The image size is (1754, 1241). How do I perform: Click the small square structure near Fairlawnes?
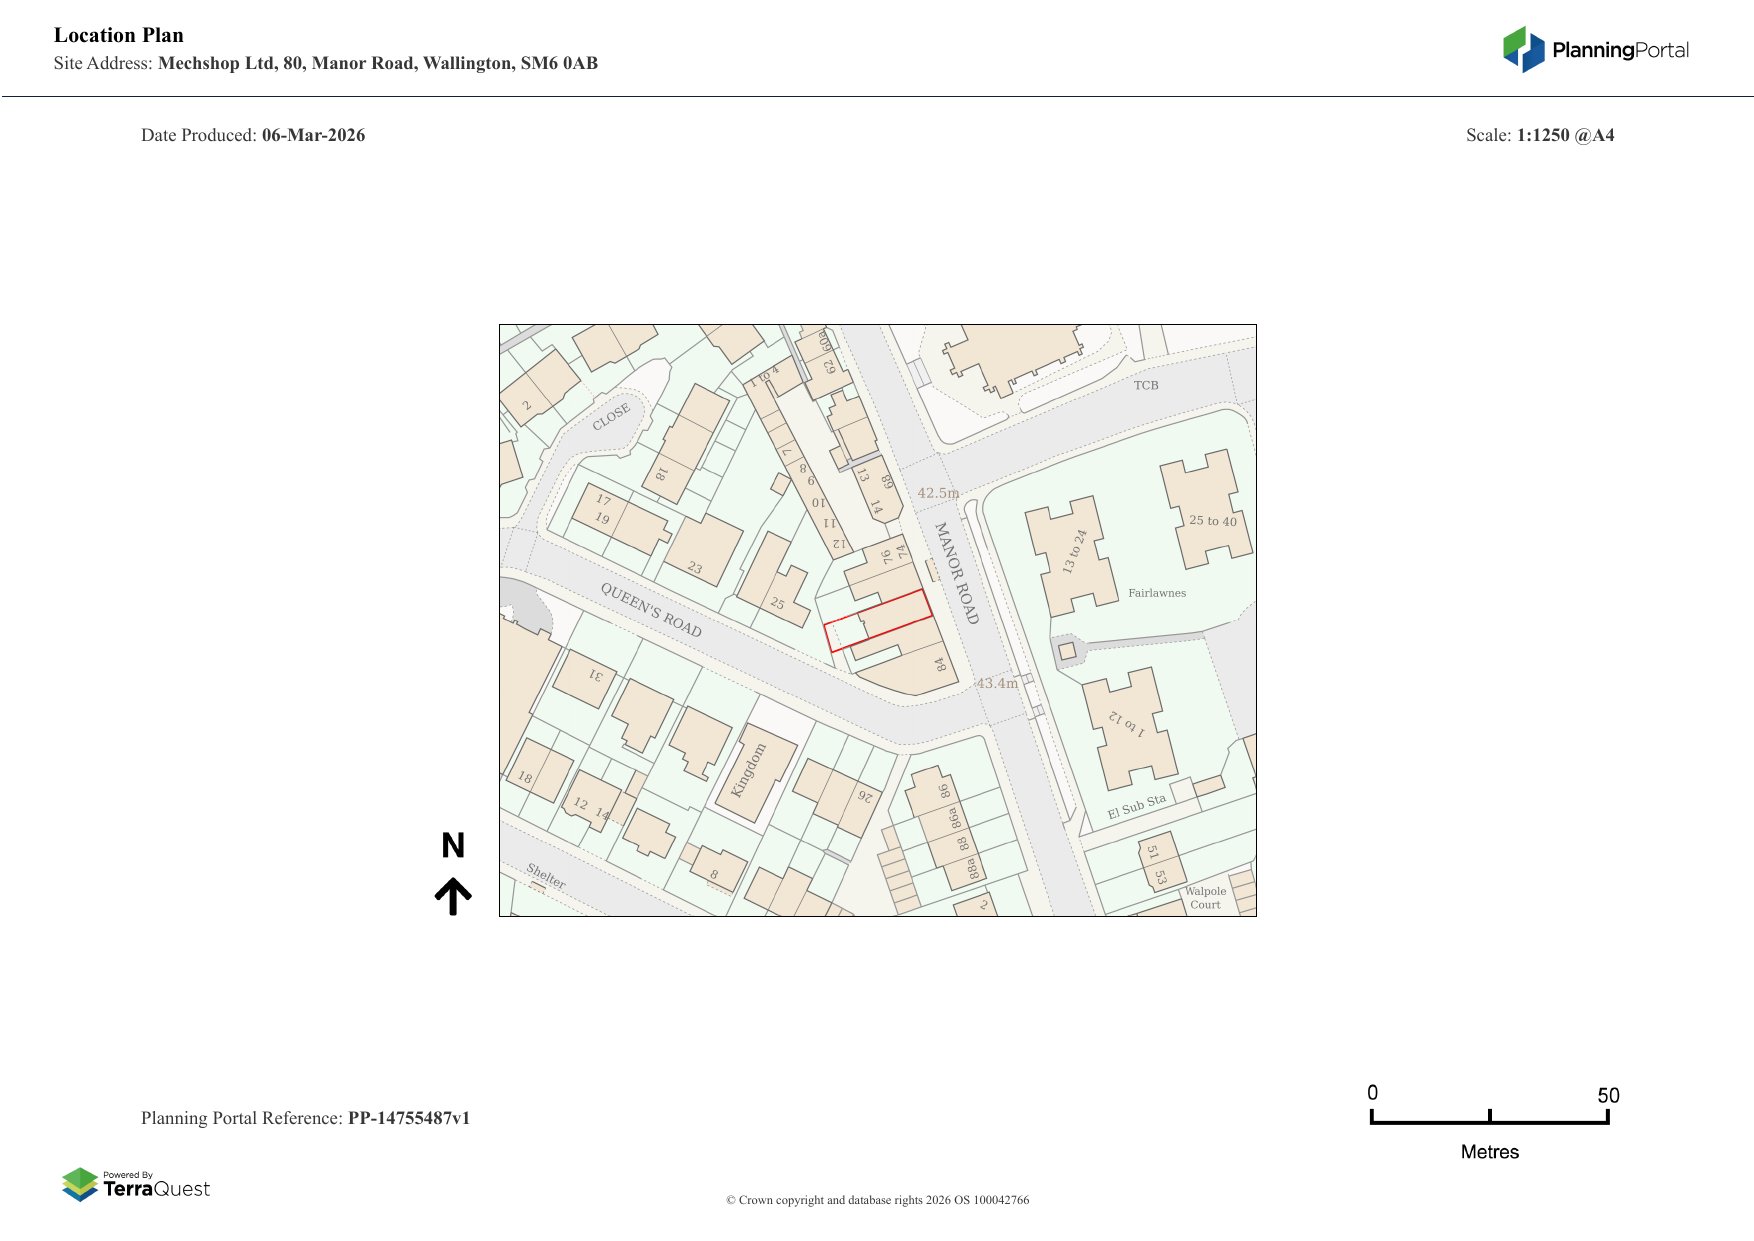pyautogui.click(x=1067, y=652)
